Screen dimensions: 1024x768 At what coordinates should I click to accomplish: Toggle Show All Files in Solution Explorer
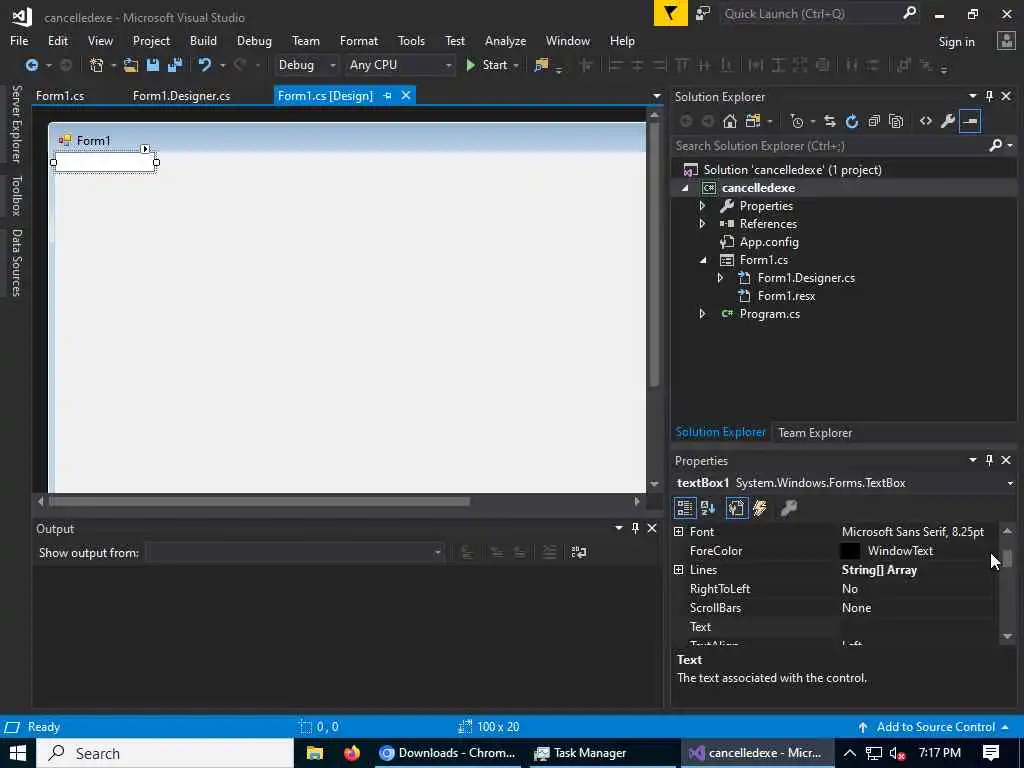click(x=896, y=121)
